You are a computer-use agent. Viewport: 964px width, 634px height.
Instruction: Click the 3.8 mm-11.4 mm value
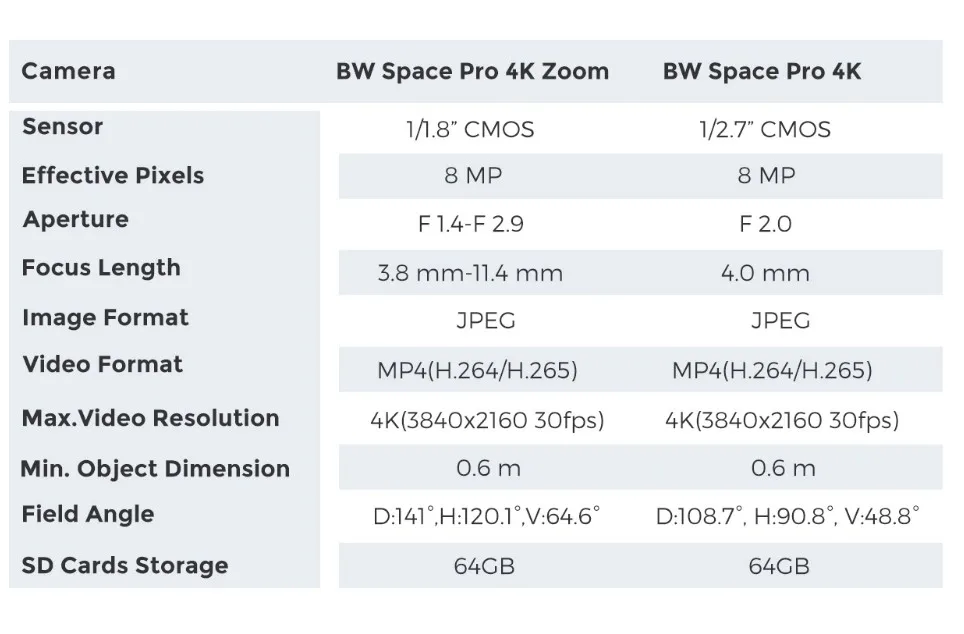470,273
